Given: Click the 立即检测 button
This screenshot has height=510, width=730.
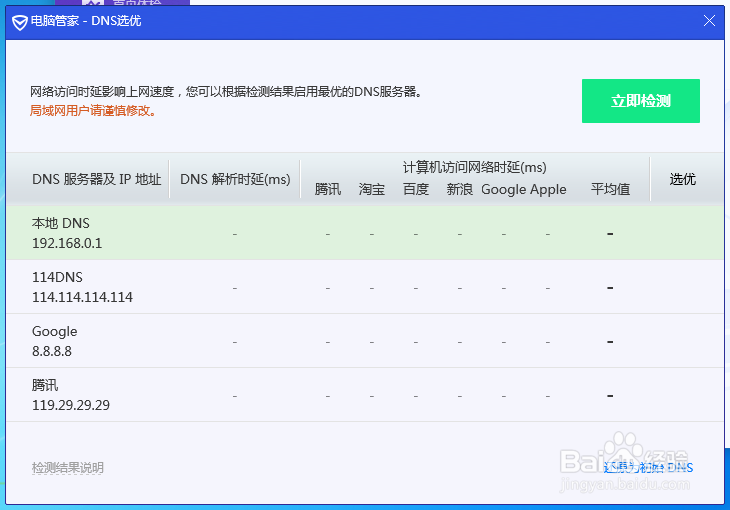Looking at the screenshot, I should point(641,101).
